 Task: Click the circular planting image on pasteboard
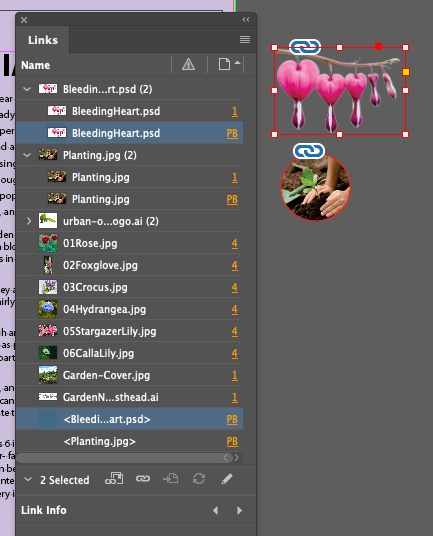tap(315, 187)
